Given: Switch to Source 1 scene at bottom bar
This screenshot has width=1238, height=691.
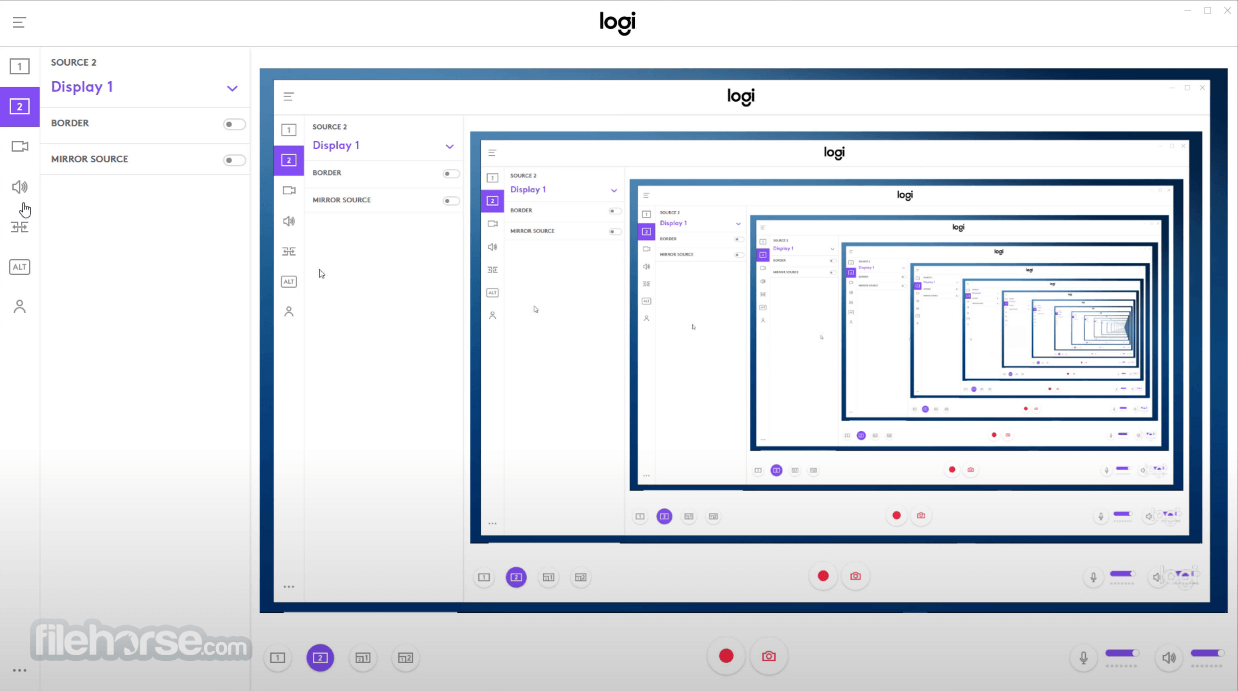Looking at the screenshot, I should coord(278,657).
